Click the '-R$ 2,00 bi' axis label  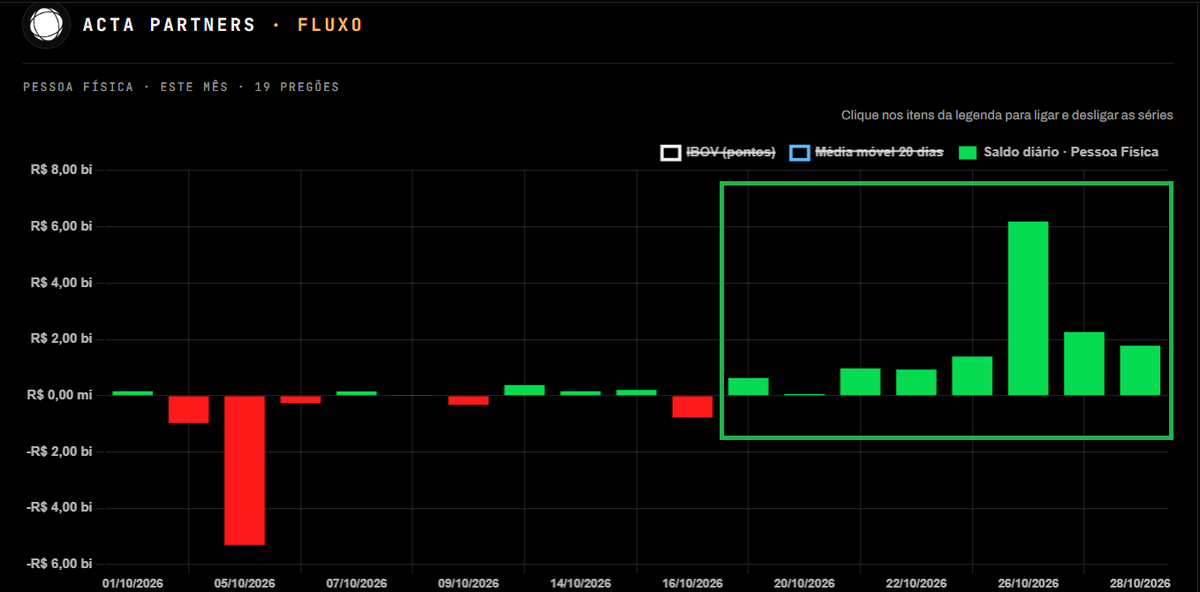58,451
